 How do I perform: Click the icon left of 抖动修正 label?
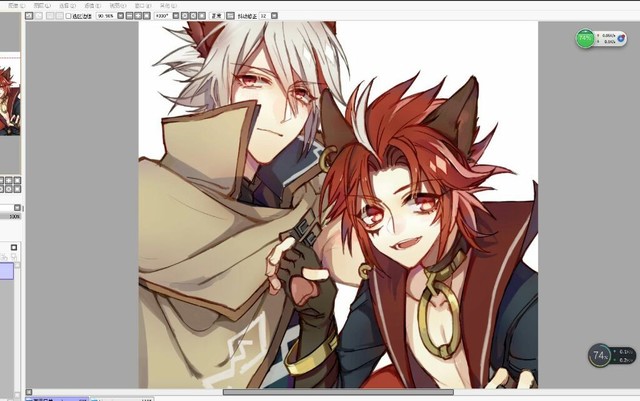[x=231, y=16]
